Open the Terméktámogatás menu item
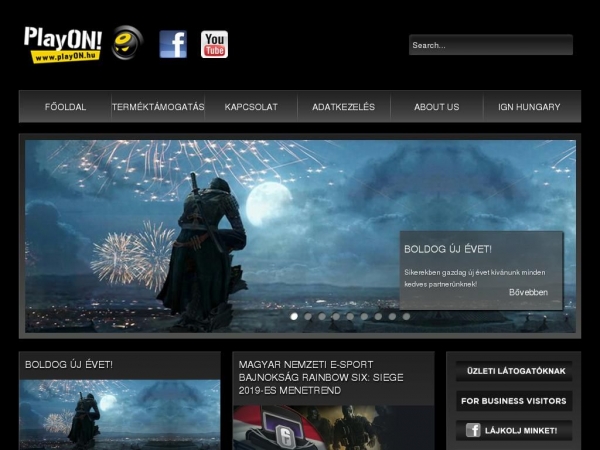Viewport: 600px width, 450px height. (x=158, y=107)
